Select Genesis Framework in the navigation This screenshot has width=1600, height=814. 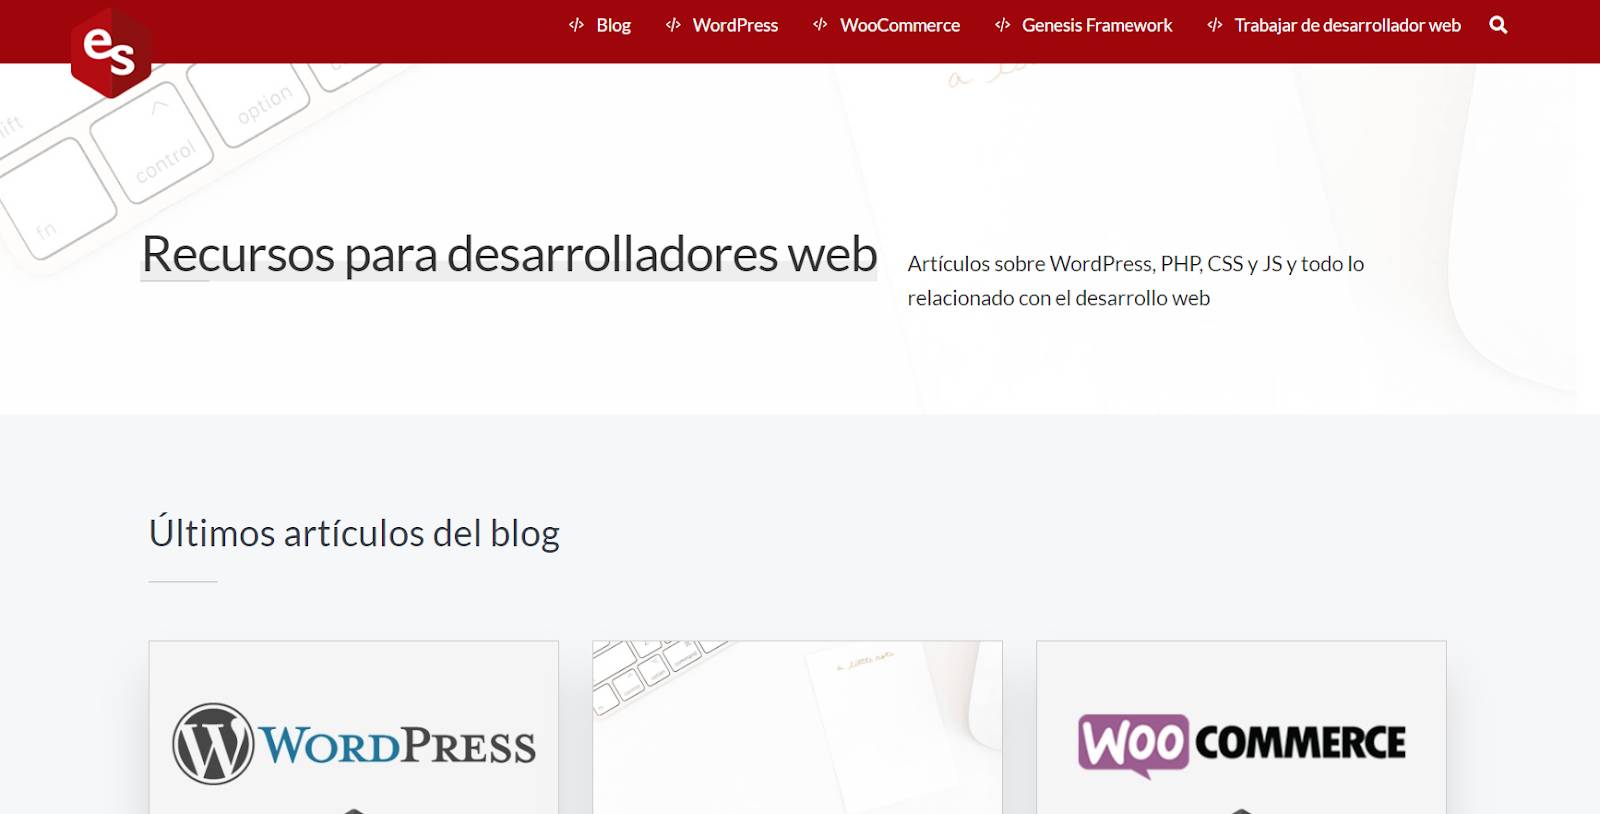(x=1097, y=25)
